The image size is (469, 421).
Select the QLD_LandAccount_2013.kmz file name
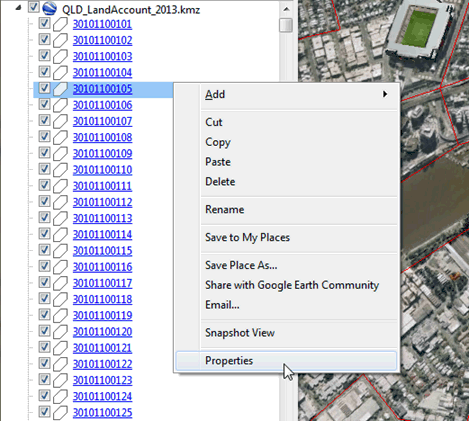pyautogui.click(x=131, y=10)
